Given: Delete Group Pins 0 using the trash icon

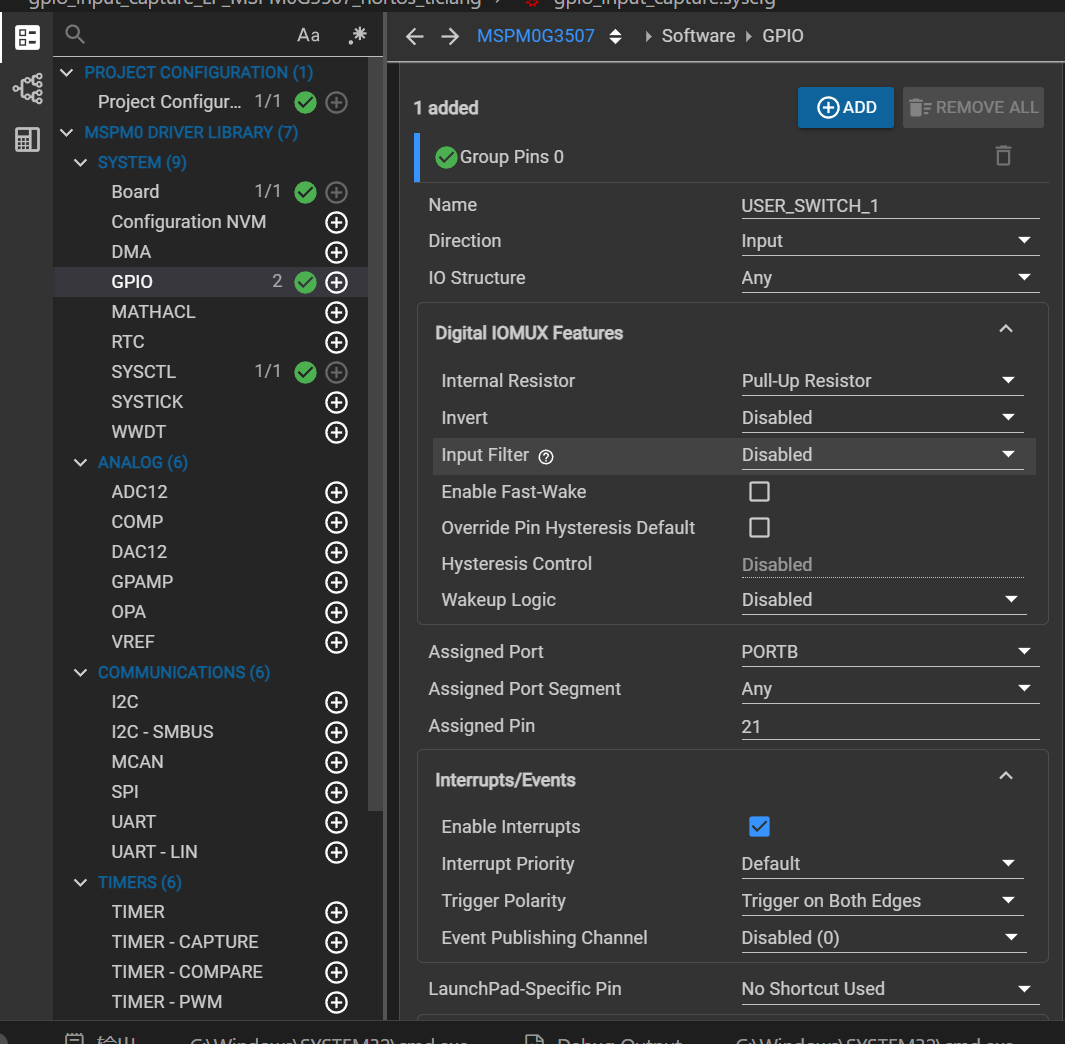Looking at the screenshot, I should tap(1003, 156).
